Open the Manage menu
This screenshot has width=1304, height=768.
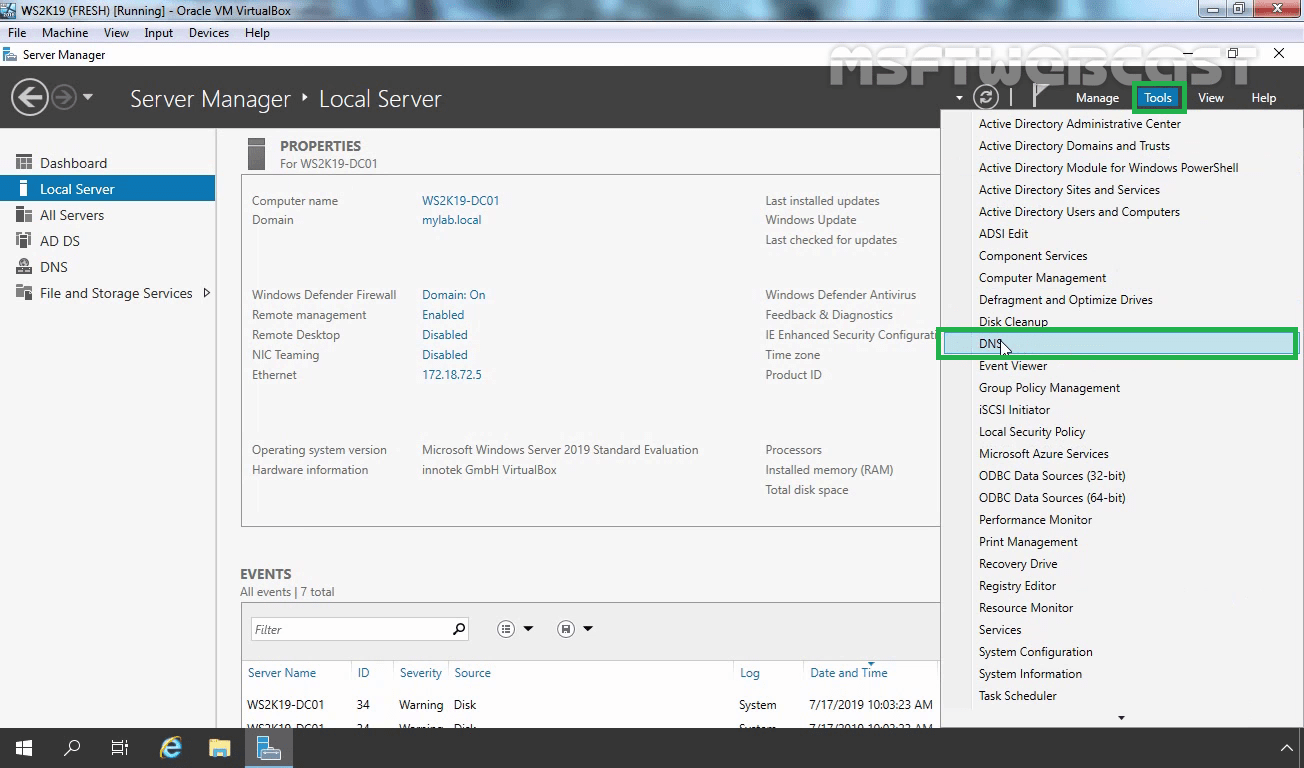click(1097, 98)
